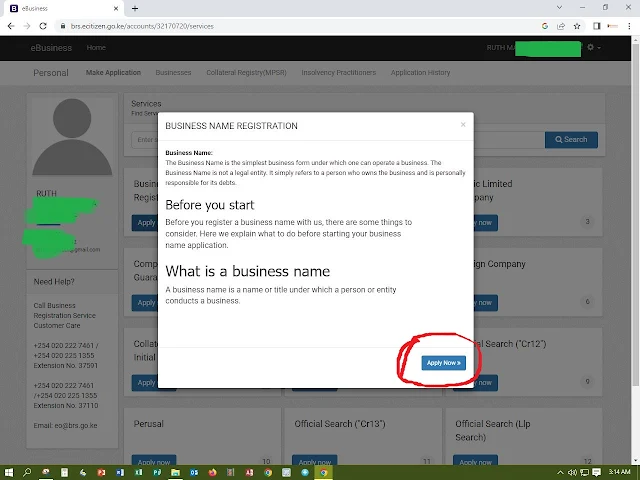Viewport: 640px width, 480px height.
Task: Select the browser address bar URL
Action: coord(142,26)
